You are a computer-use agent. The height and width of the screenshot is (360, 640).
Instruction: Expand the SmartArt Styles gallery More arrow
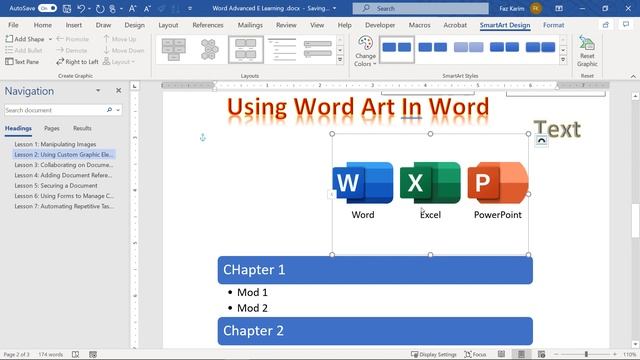point(563,60)
